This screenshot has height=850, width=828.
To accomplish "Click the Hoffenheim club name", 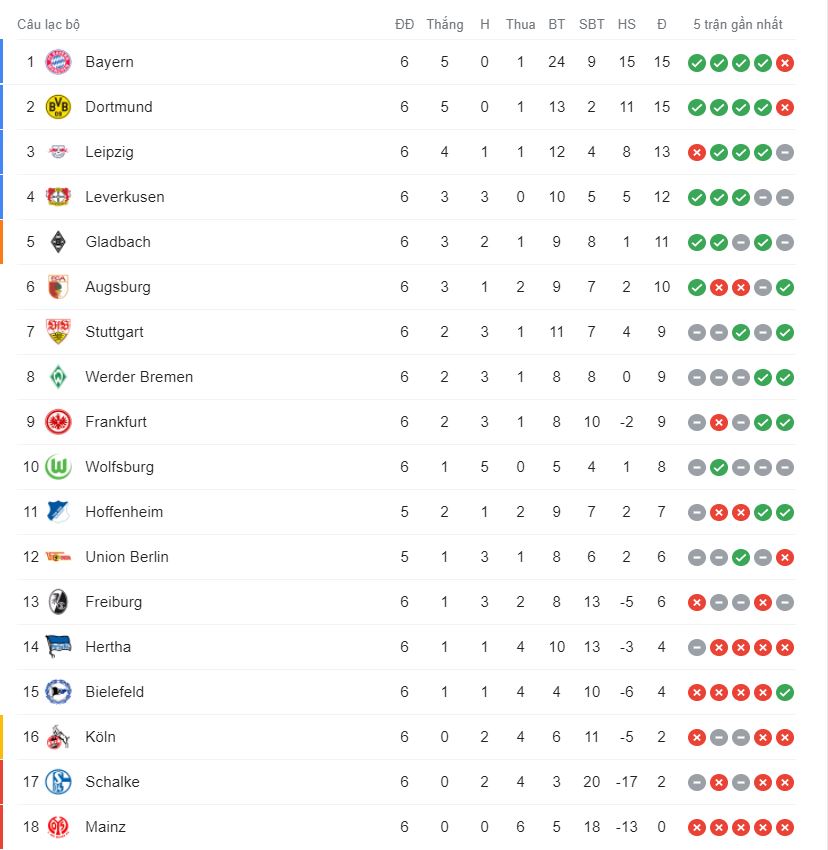I will [124, 512].
